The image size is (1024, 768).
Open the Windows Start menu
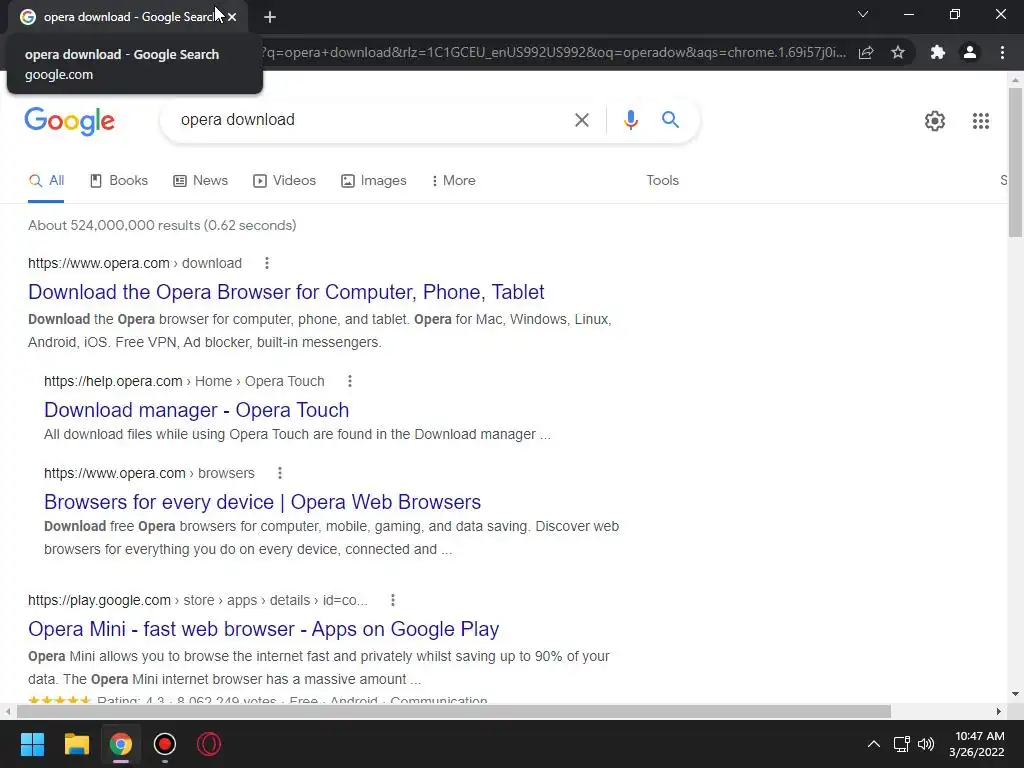click(32, 744)
